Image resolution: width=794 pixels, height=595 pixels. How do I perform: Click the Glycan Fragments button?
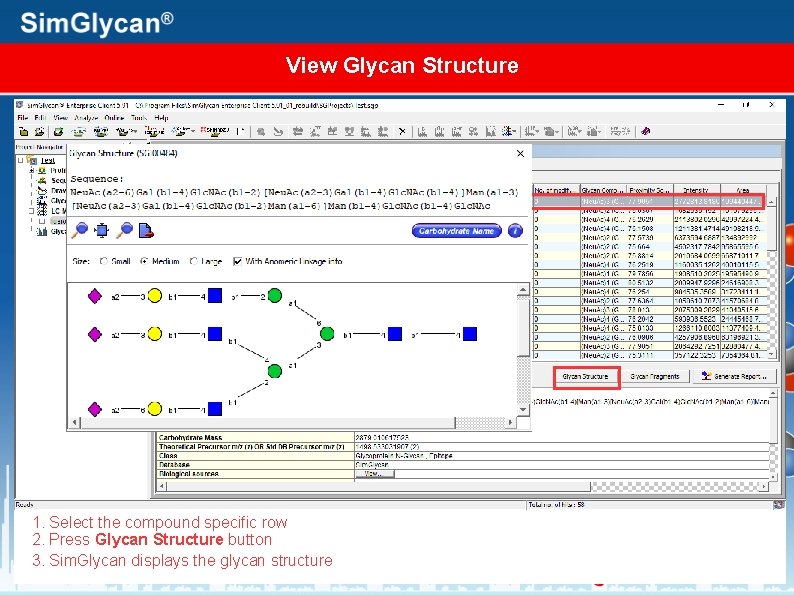pyautogui.click(x=655, y=376)
